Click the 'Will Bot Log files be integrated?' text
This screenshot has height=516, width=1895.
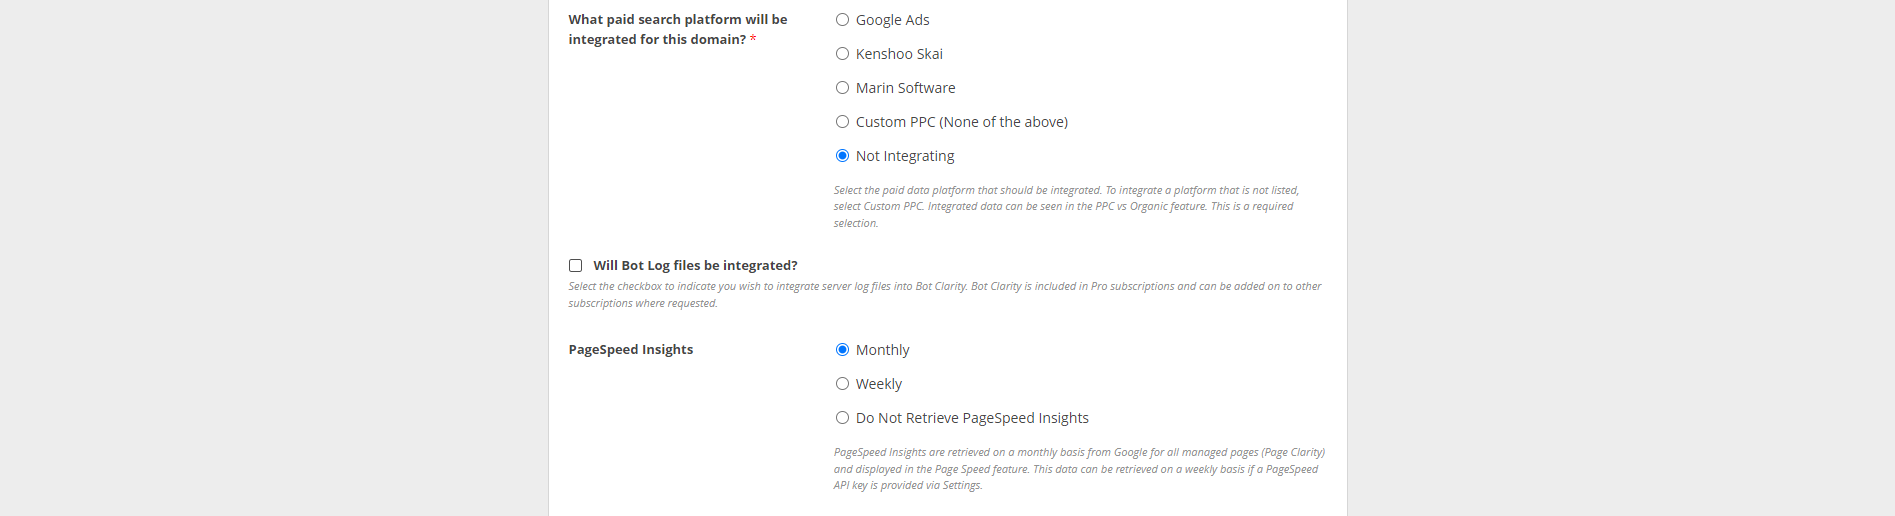[x=695, y=266]
